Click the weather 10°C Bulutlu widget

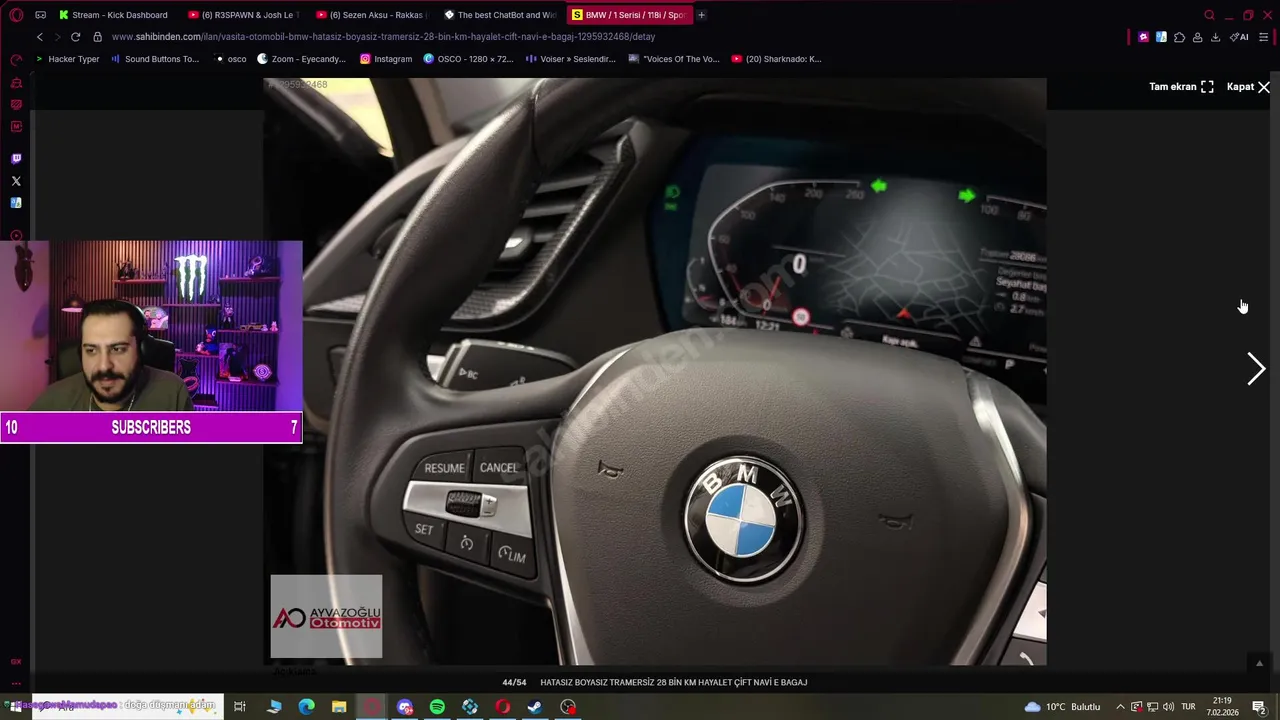point(1062,707)
